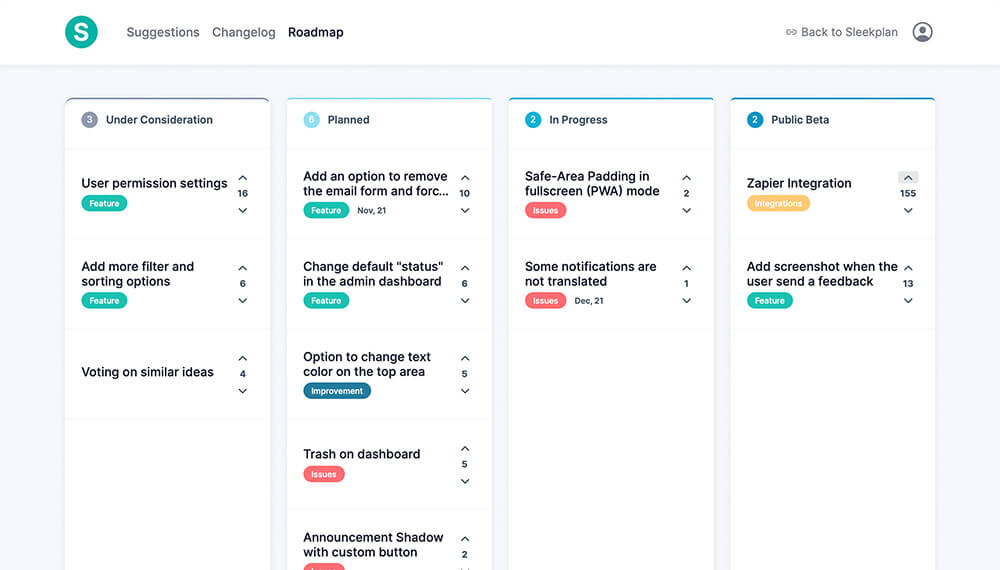Viewport: 1000px width, 570px height.
Task: Switch to the Suggestions tab
Action: (163, 32)
